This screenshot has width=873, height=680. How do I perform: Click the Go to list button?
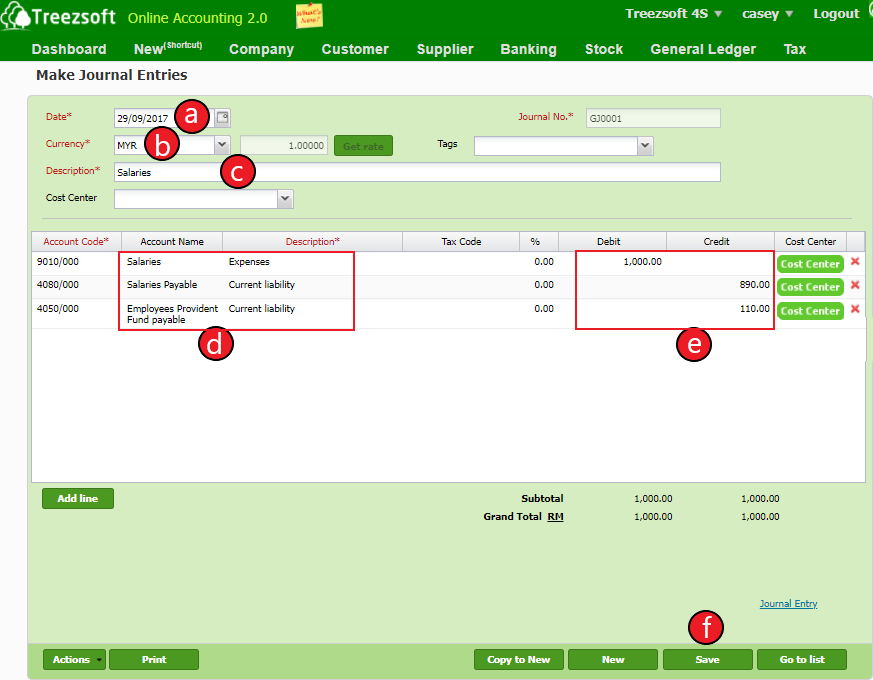(802, 659)
